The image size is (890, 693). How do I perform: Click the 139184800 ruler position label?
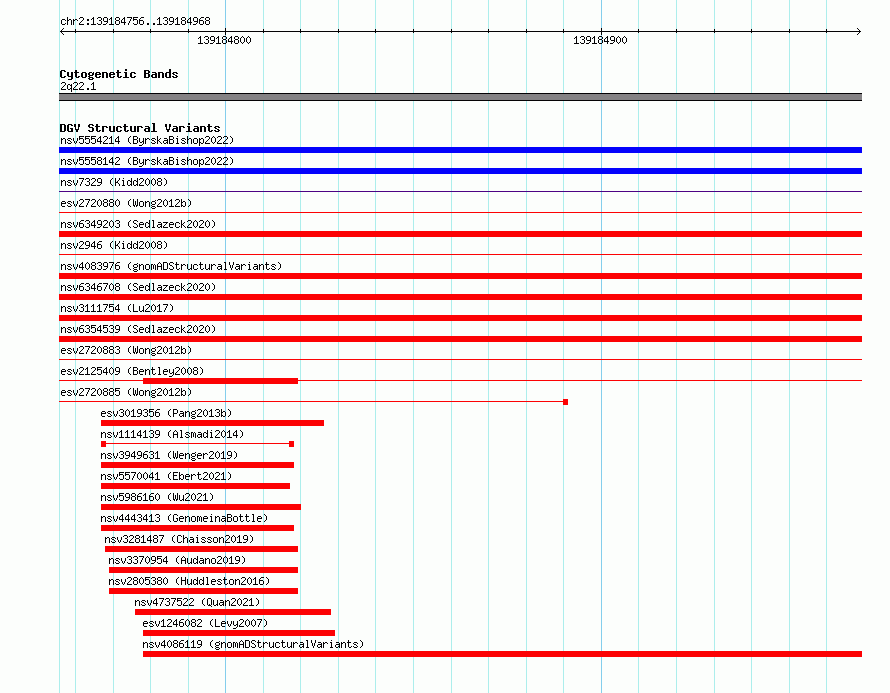tap(224, 40)
